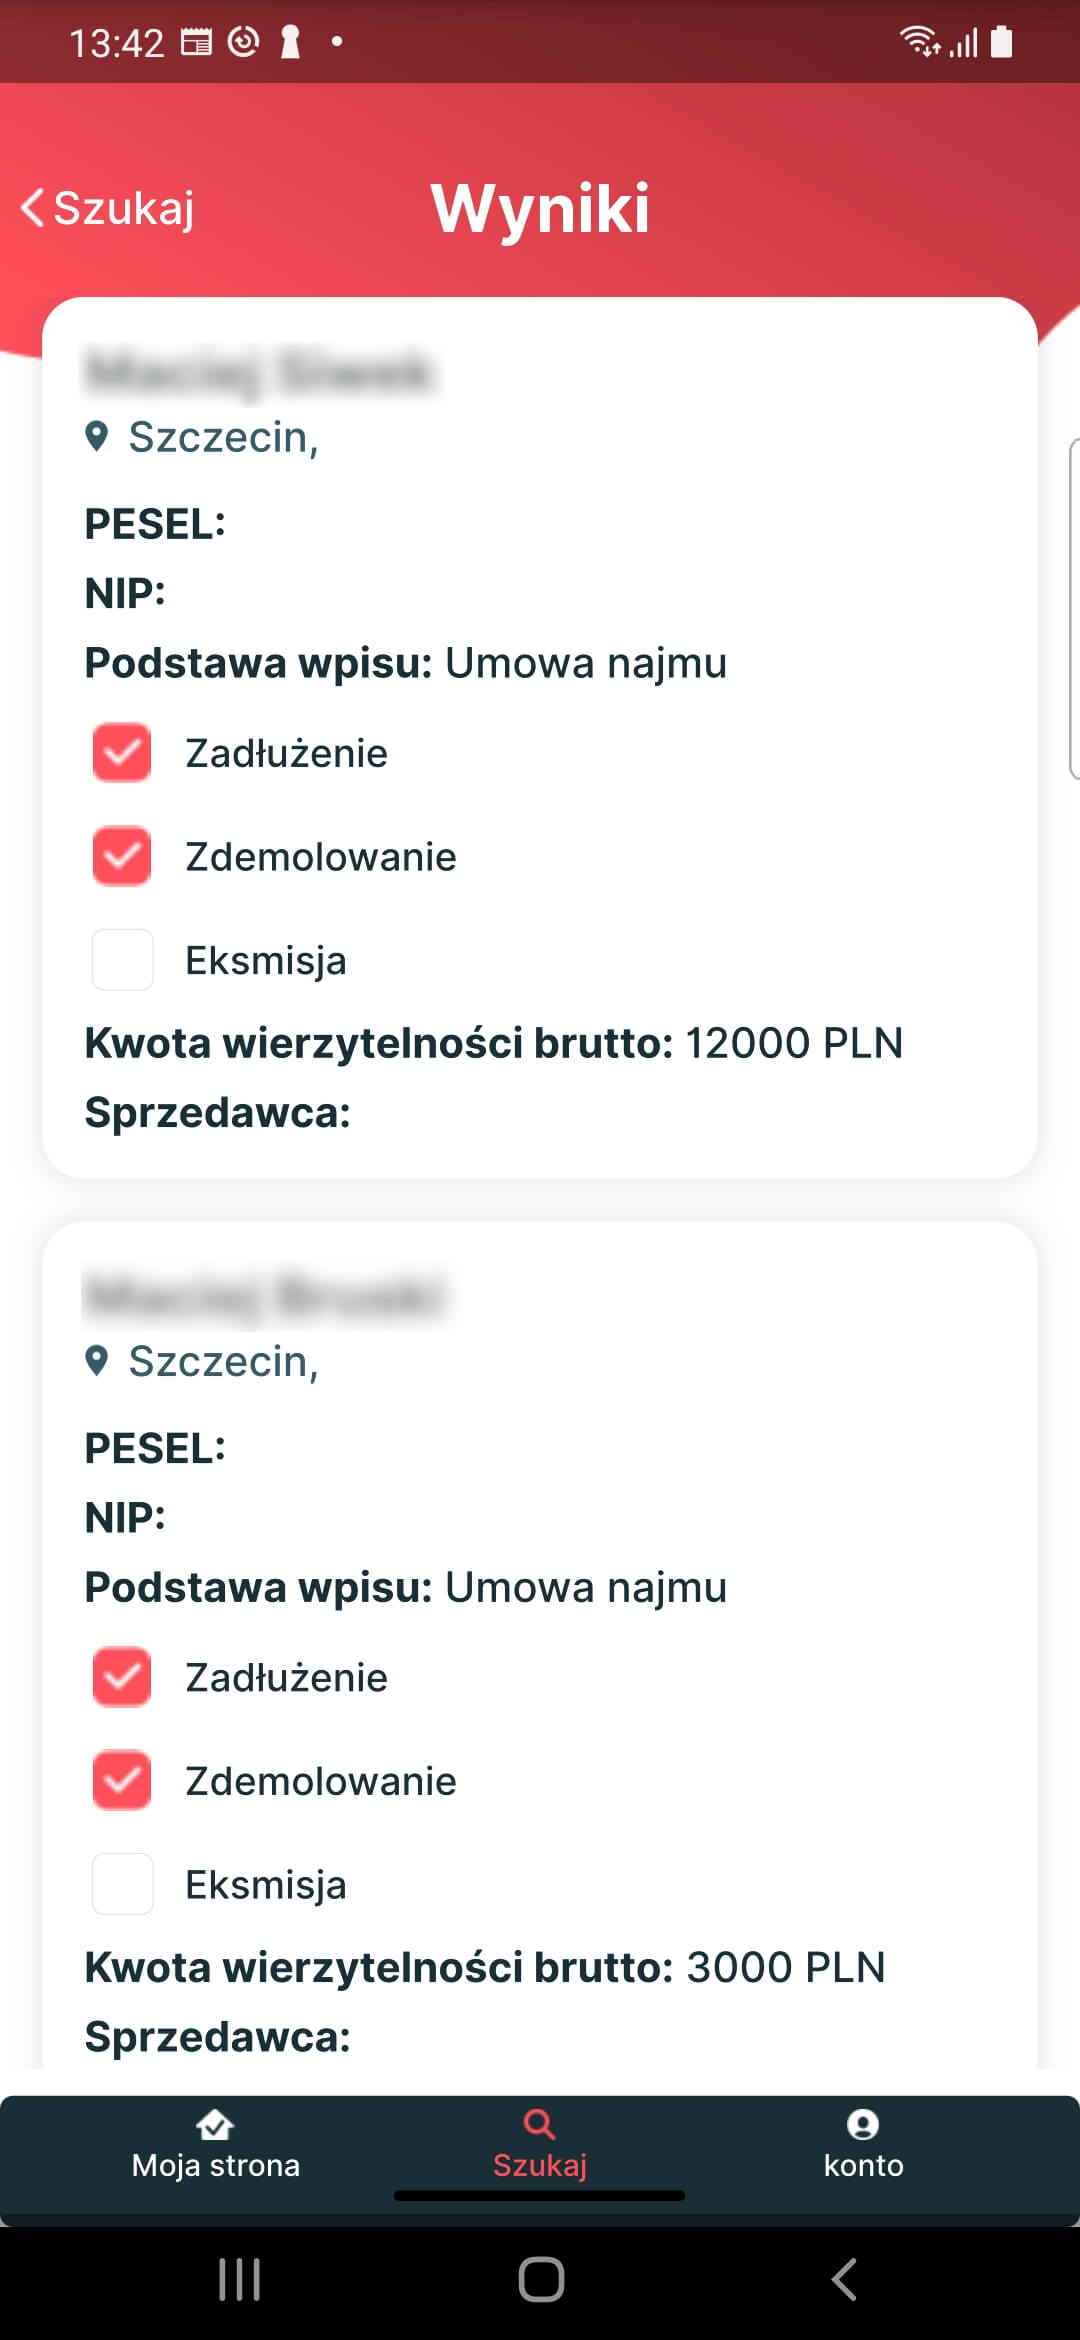Tap the Szukaj magnifier icon in bottom bar
This screenshot has height=2340, width=1080.
pos(540,2124)
